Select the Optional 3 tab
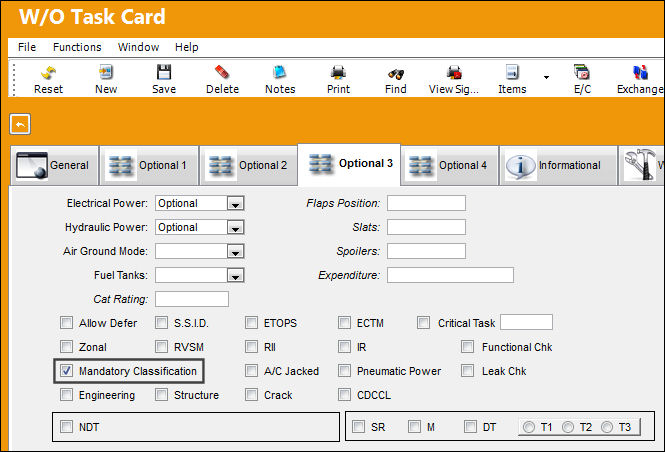Screen dimensions: 665x452 (x=349, y=164)
